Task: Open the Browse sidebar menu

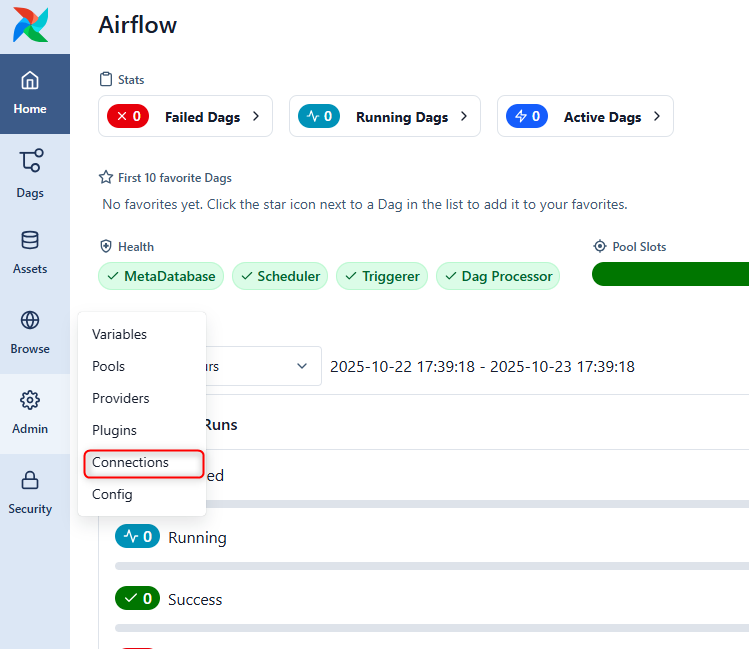Action: pyautogui.click(x=30, y=333)
